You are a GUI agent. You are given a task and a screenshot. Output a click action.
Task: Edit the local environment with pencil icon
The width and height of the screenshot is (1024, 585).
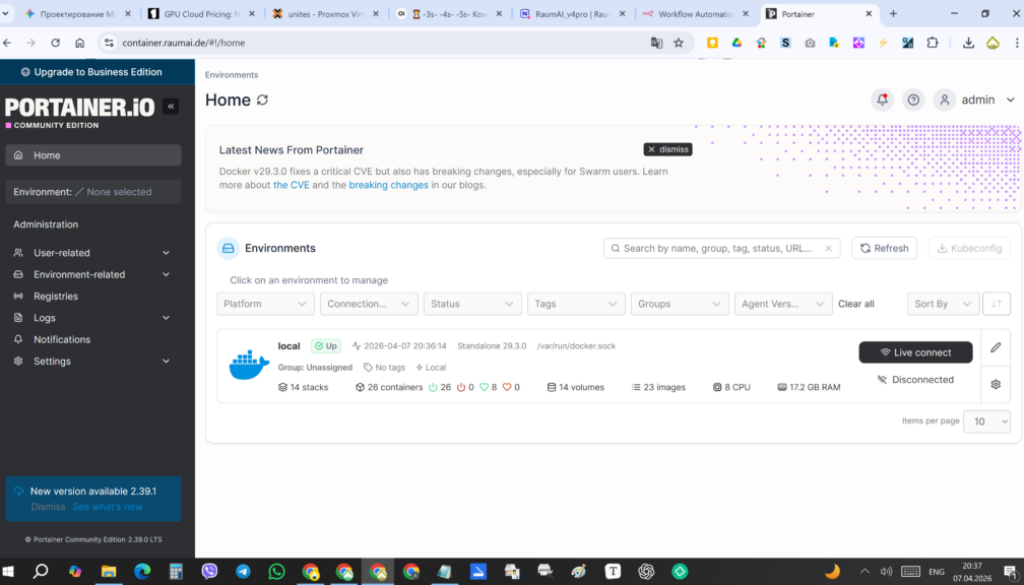coord(995,347)
